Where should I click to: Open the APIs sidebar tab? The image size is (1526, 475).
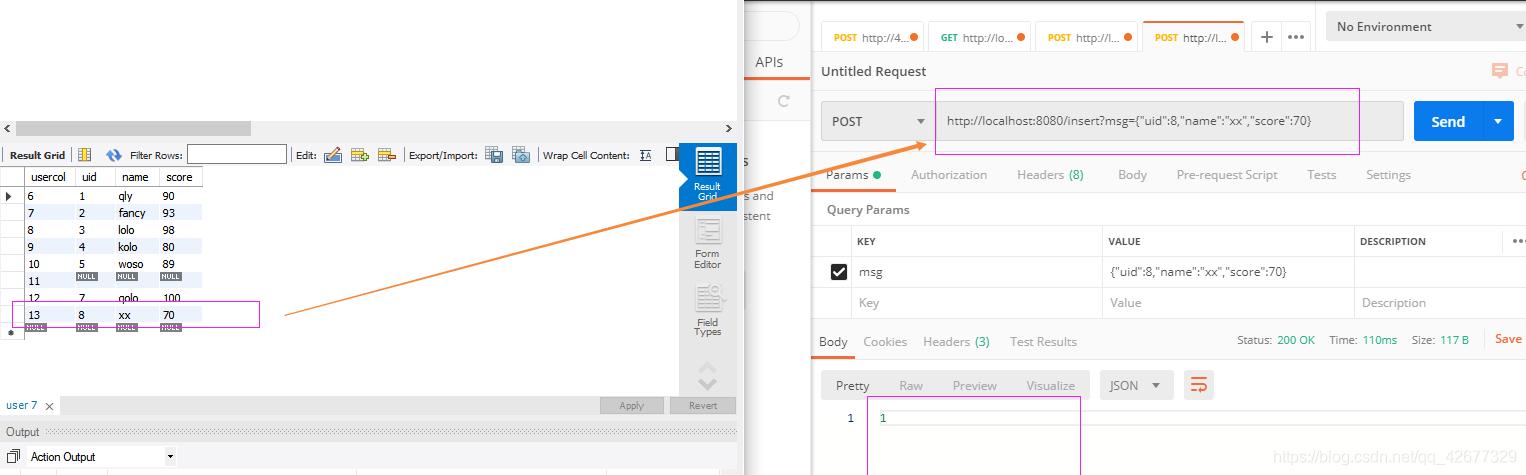(x=769, y=62)
